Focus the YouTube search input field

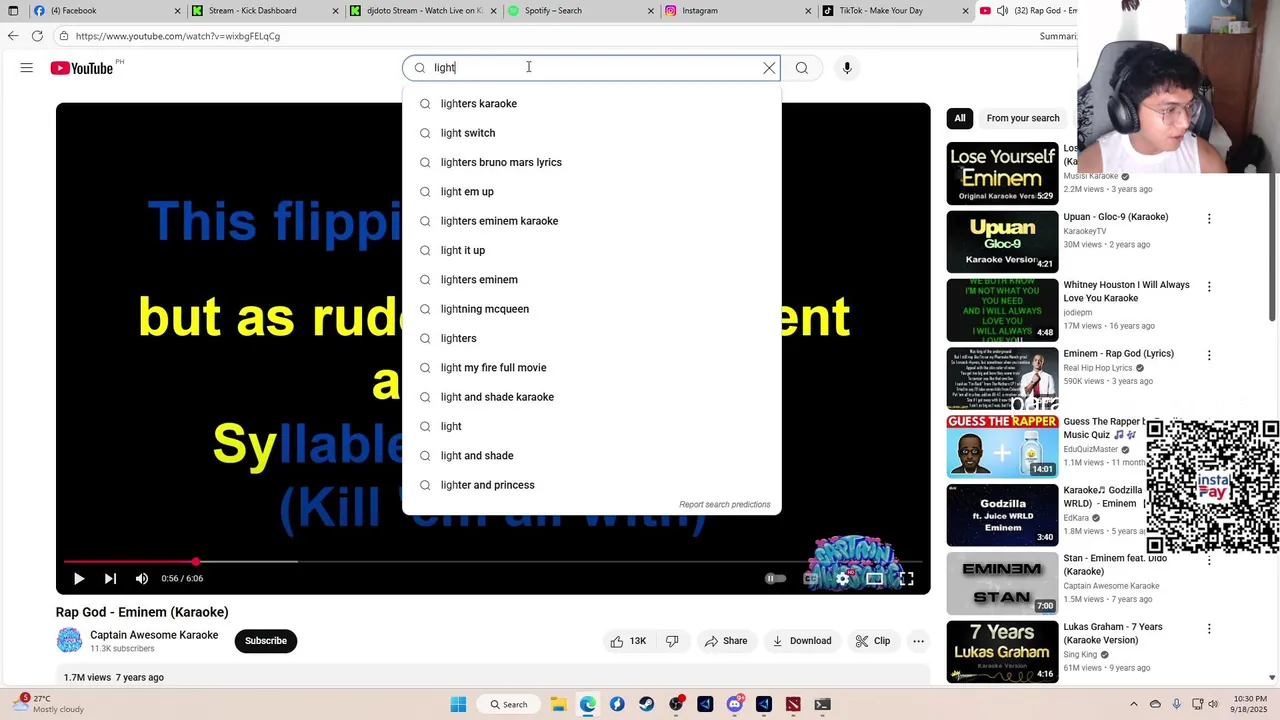(595, 68)
